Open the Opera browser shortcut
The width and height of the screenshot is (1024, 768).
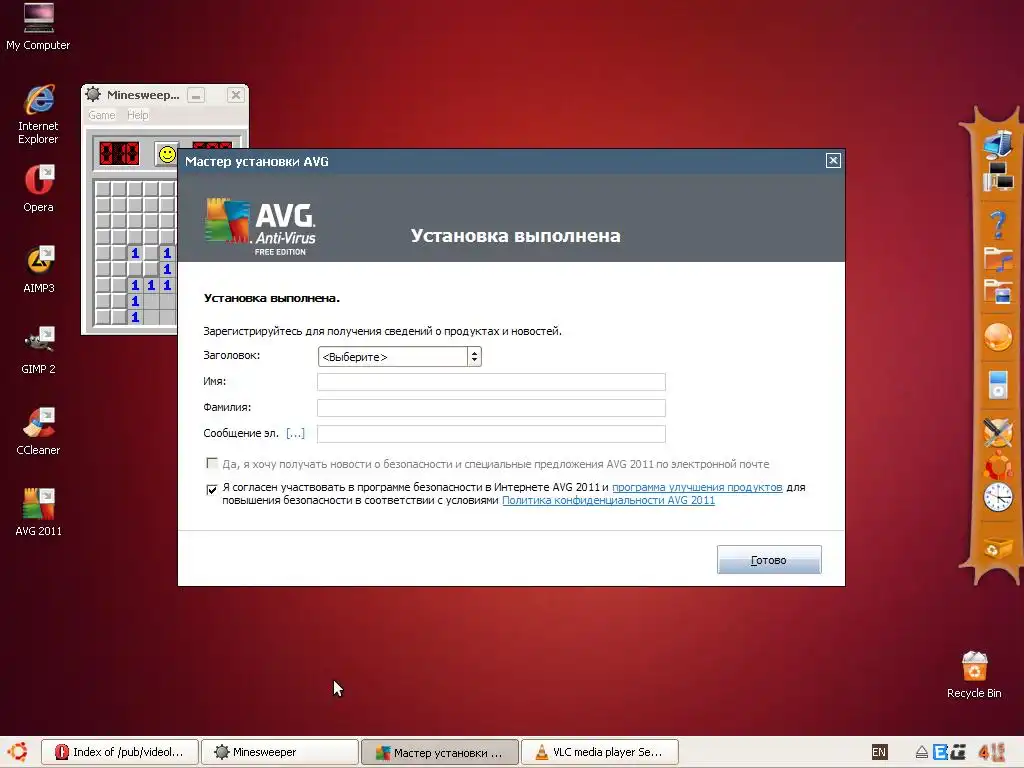tap(39, 189)
